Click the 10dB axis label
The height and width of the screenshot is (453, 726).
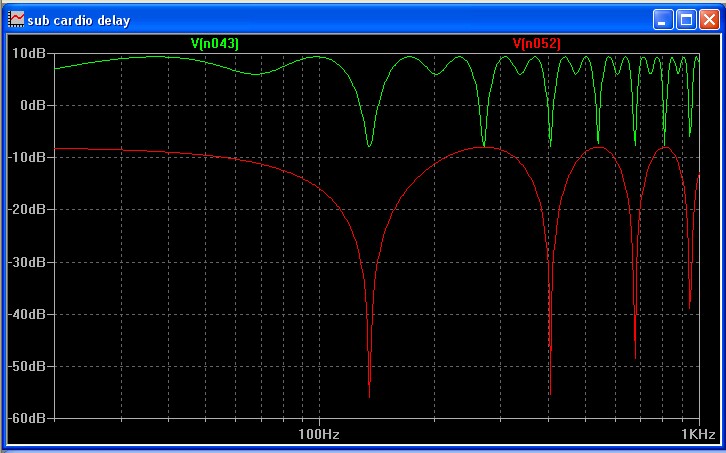(x=29, y=54)
